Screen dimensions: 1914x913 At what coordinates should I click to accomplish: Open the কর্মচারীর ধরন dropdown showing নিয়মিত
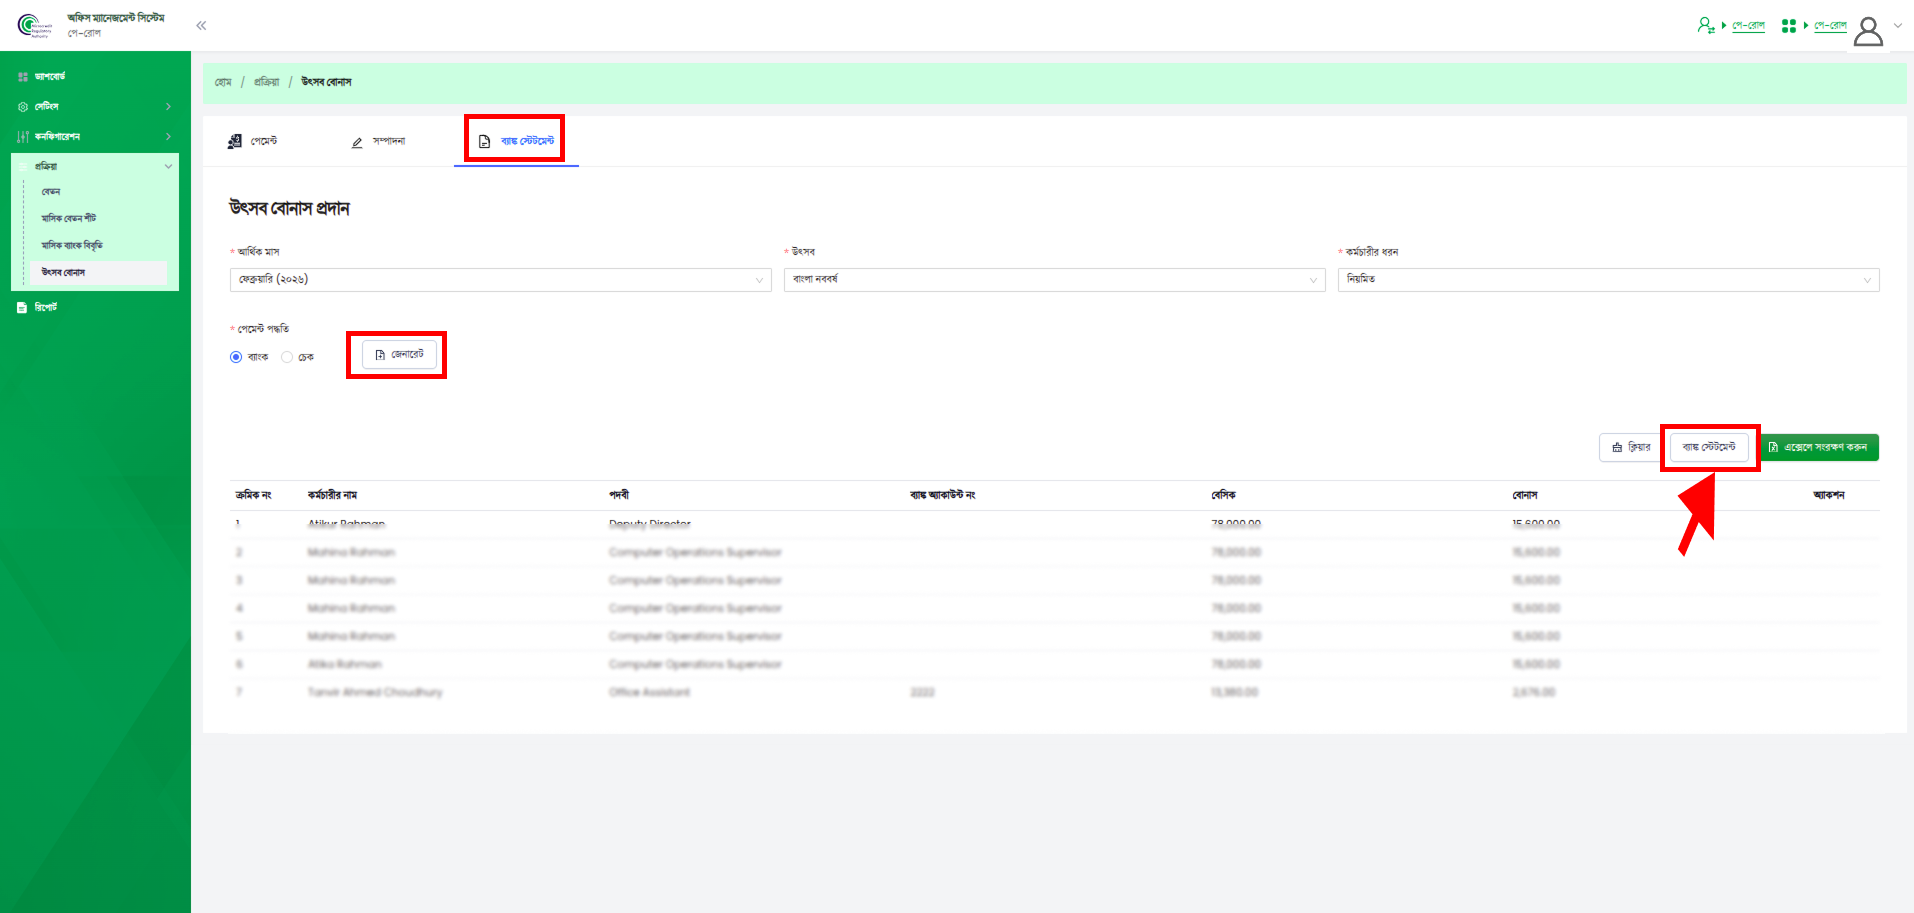(1608, 280)
